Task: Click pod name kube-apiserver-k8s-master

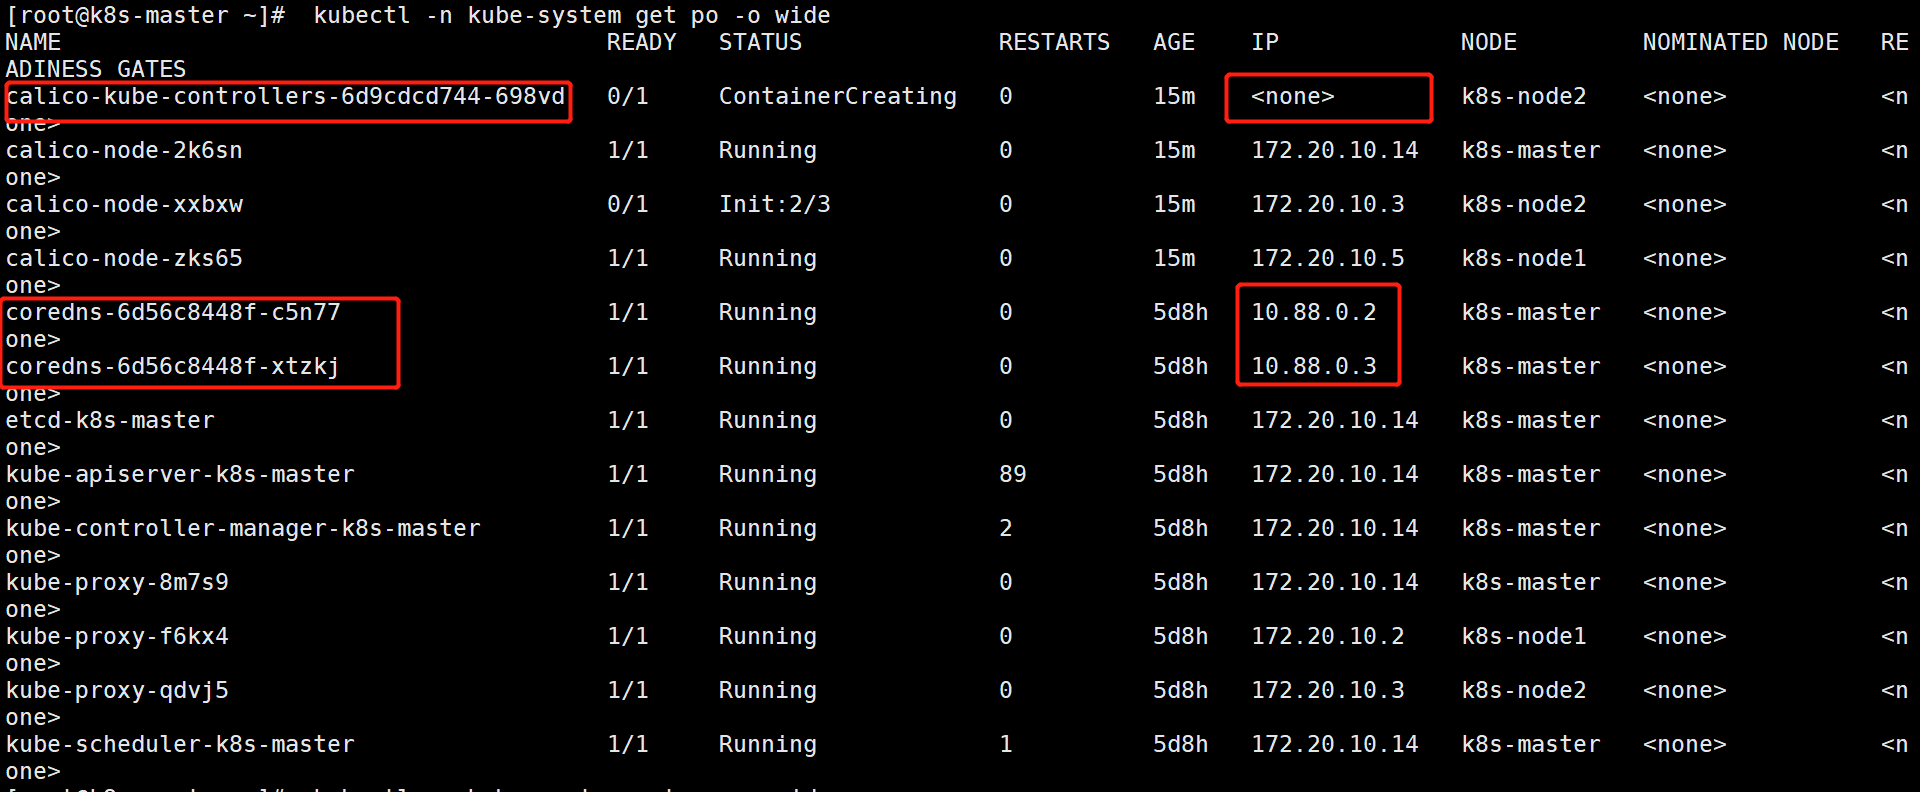Action: 180,474
